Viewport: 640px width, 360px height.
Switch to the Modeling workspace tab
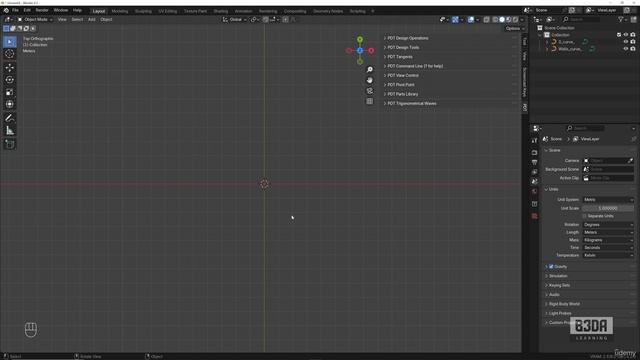[x=120, y=11]
